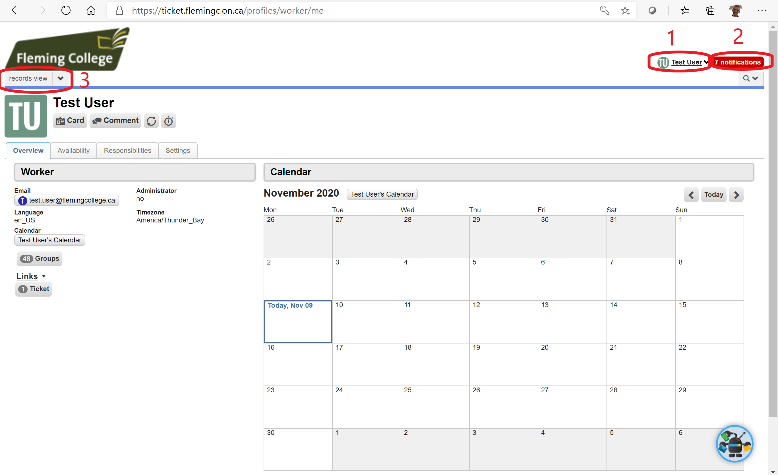Click the refresh icon beside Comment
The height and width of the screenshot is (475, 778).
click(151, 121)
